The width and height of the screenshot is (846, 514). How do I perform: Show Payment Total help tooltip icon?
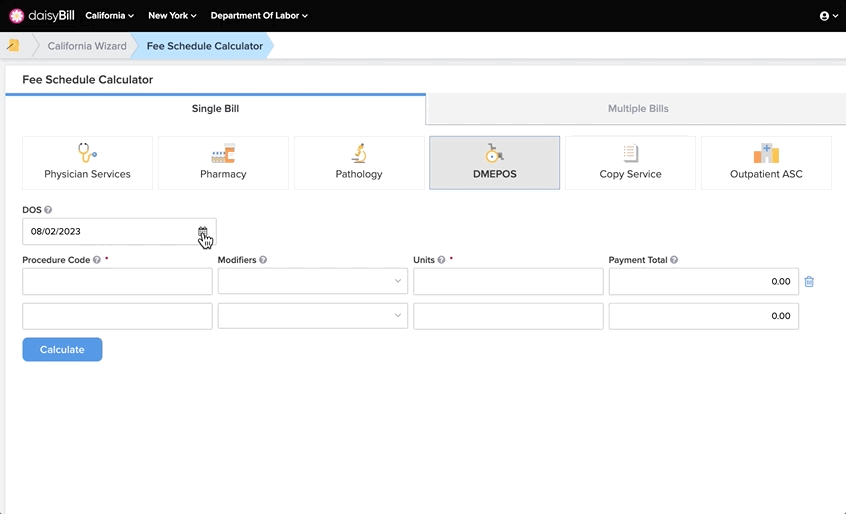(x=674, y=259)
